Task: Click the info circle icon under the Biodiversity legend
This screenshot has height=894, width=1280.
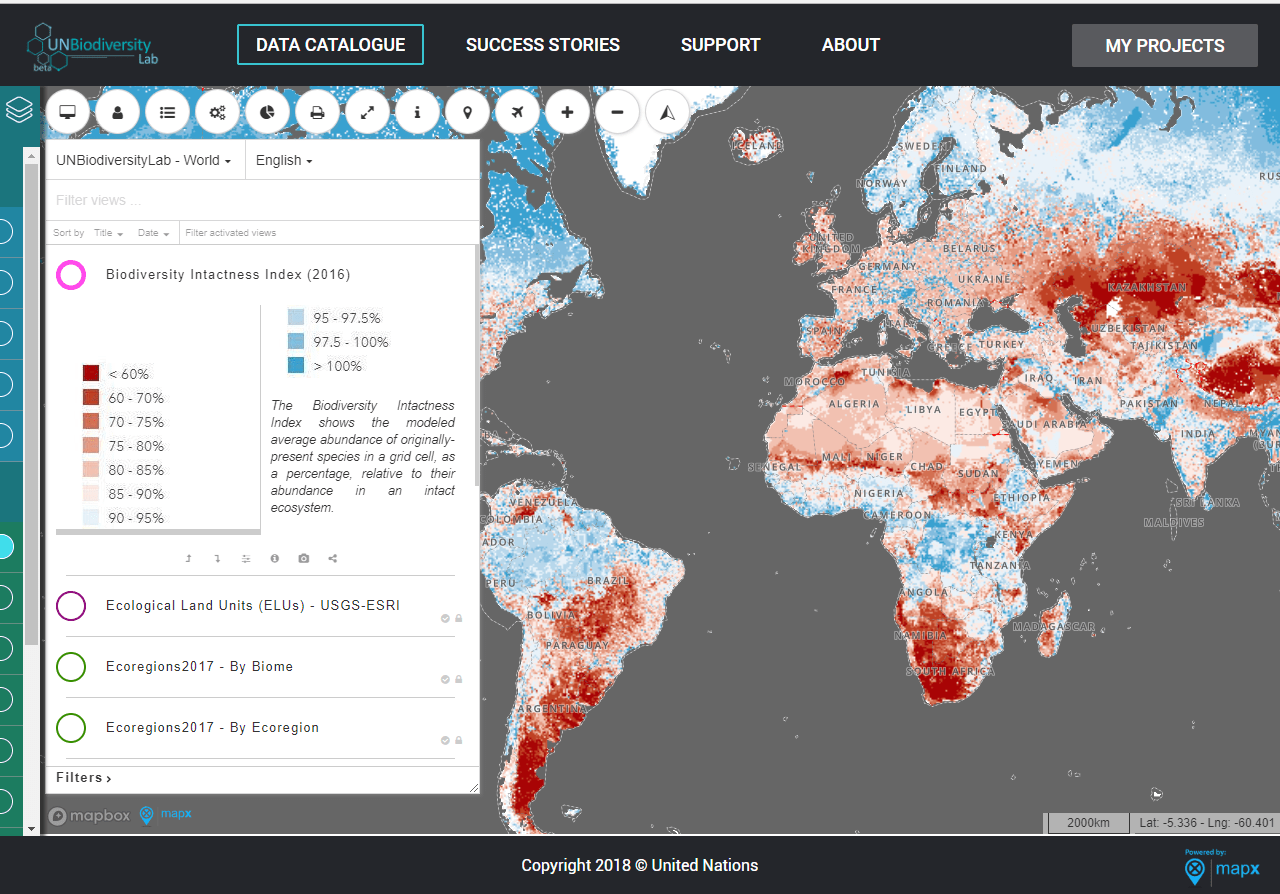Action: tap(275, 558)
